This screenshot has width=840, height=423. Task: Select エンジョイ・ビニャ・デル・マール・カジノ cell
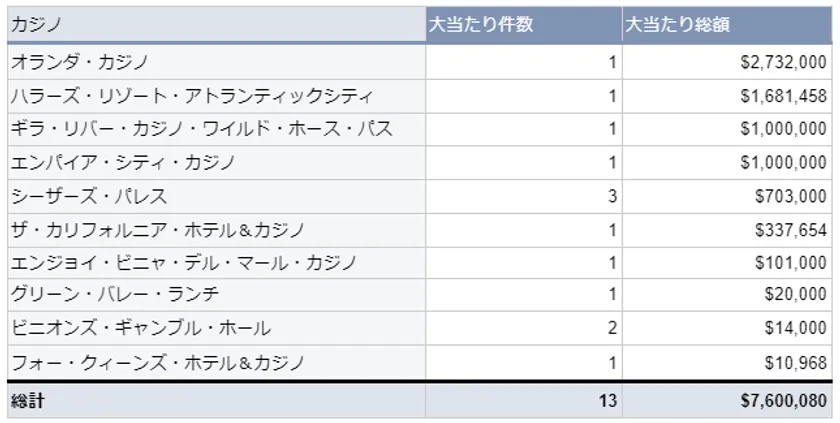[x=183, y=263]
